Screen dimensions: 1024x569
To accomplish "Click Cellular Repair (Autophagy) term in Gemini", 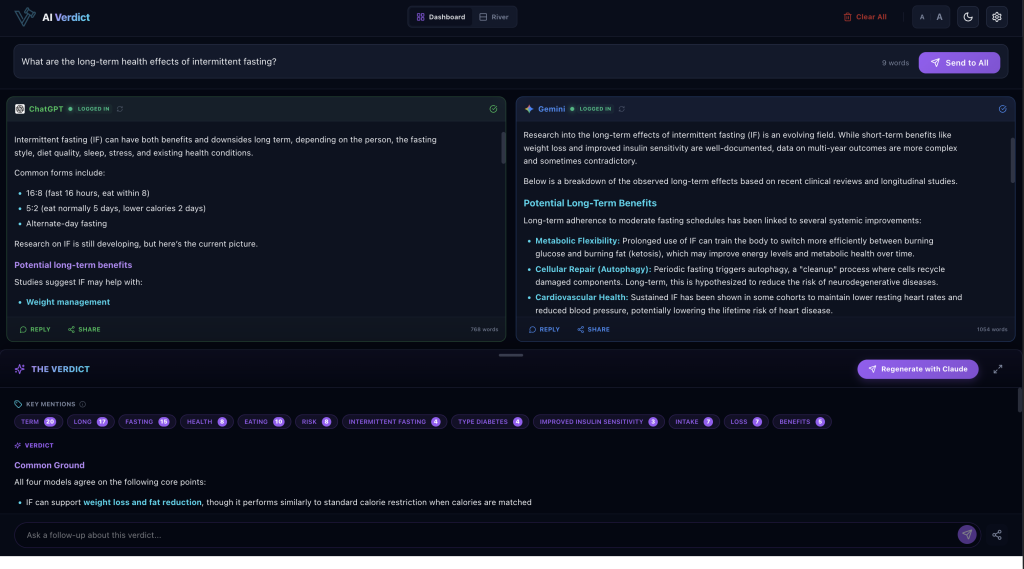I will pyautogui.click(x=593, y=269).
